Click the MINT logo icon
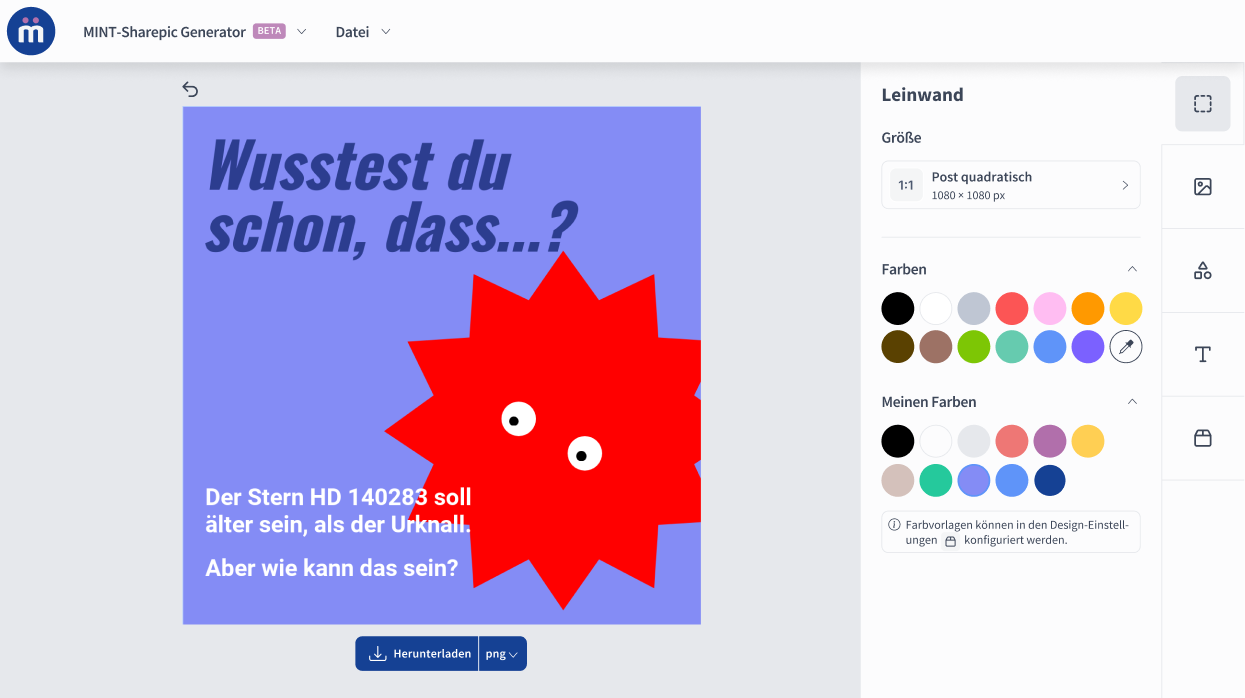Viewport: 1245px width, 698px height. click(31, 31)
